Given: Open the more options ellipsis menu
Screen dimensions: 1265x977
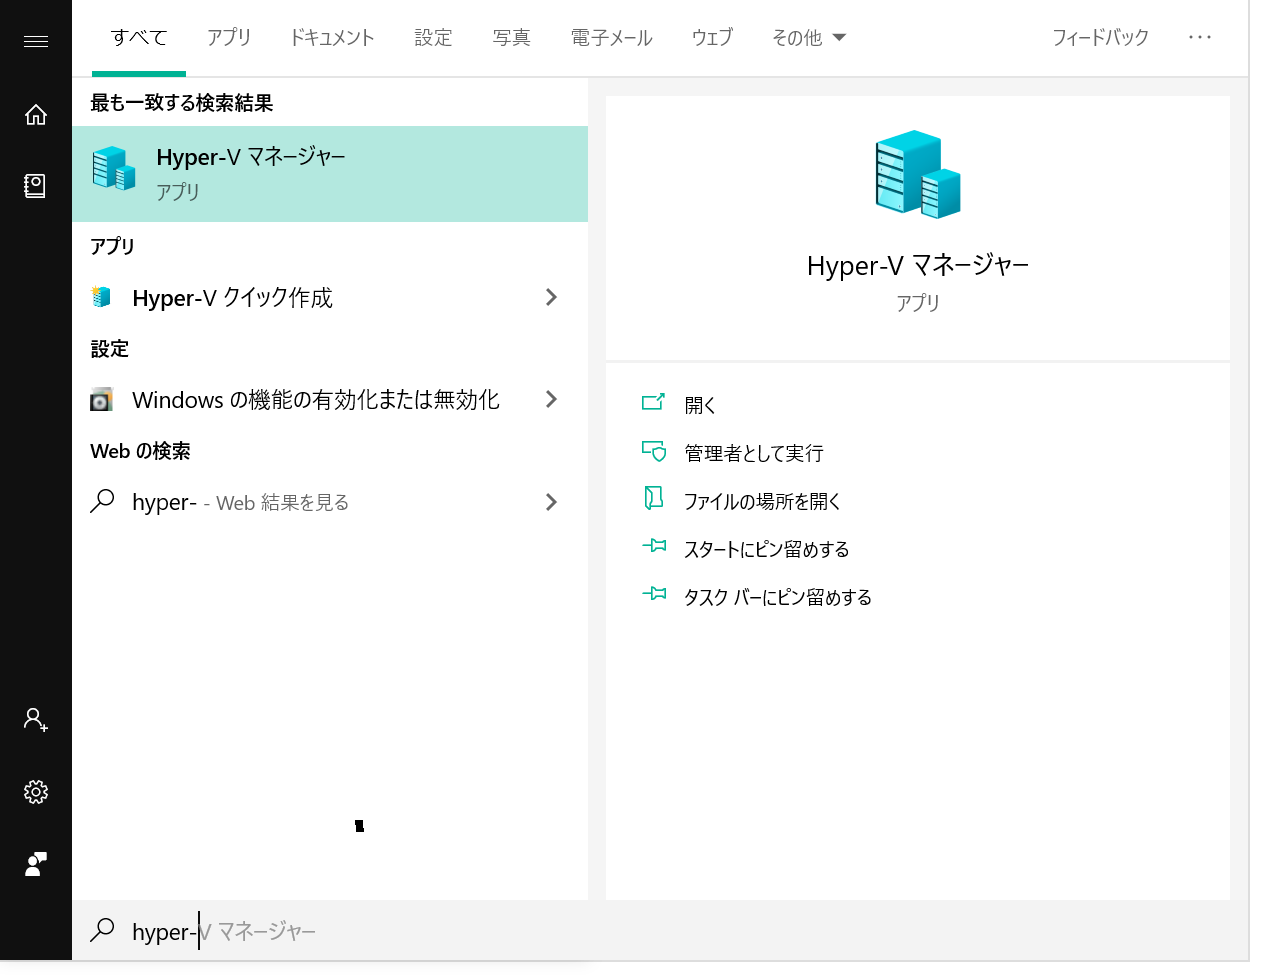Looking at the screenshot, I should pyautogui.click(x=1200, y=37).
